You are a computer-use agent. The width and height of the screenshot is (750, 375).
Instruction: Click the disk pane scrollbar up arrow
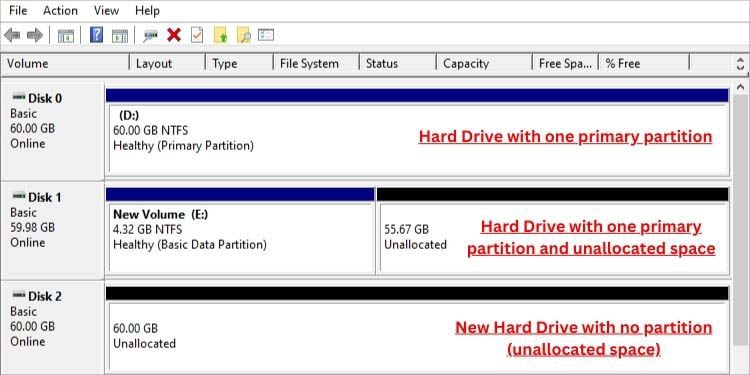[x=741, y=88]
